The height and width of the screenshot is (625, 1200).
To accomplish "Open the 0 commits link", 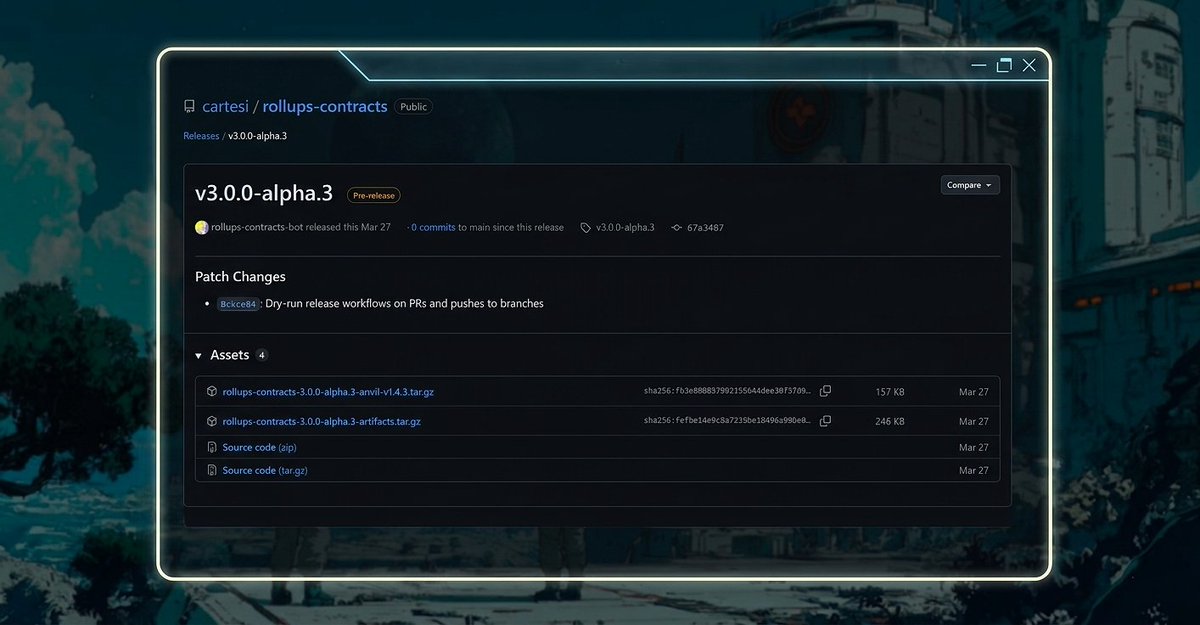I will 433,227.
